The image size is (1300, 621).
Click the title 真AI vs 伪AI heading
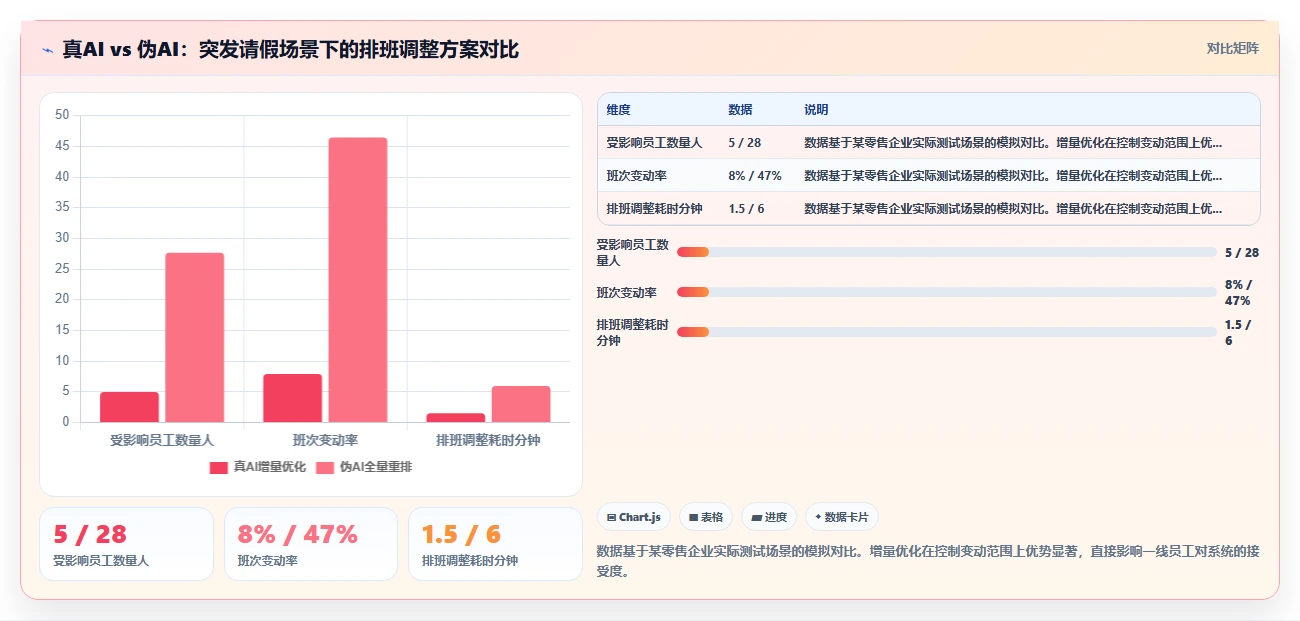(x=290, y=49)
